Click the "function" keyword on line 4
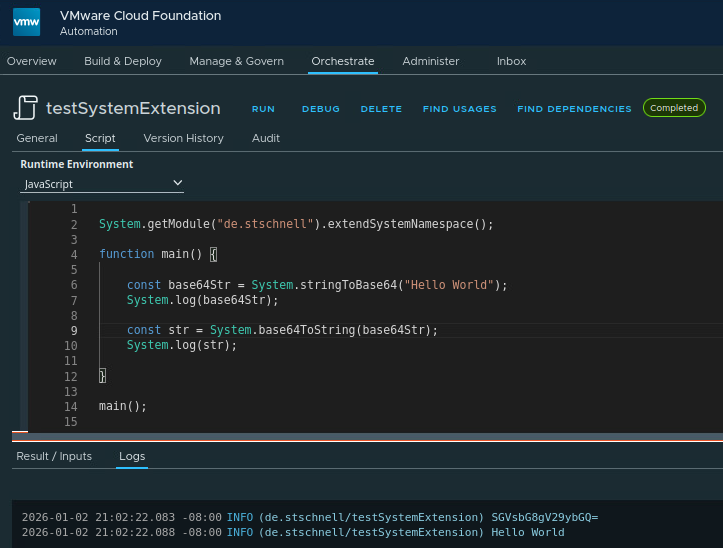 (x=127, y=254)
